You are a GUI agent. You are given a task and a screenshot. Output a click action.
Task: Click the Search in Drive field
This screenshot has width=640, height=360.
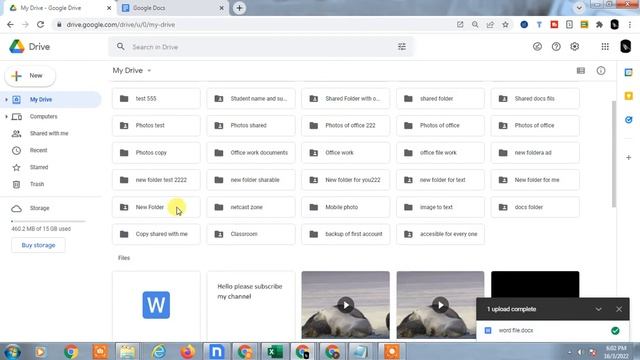261,47
